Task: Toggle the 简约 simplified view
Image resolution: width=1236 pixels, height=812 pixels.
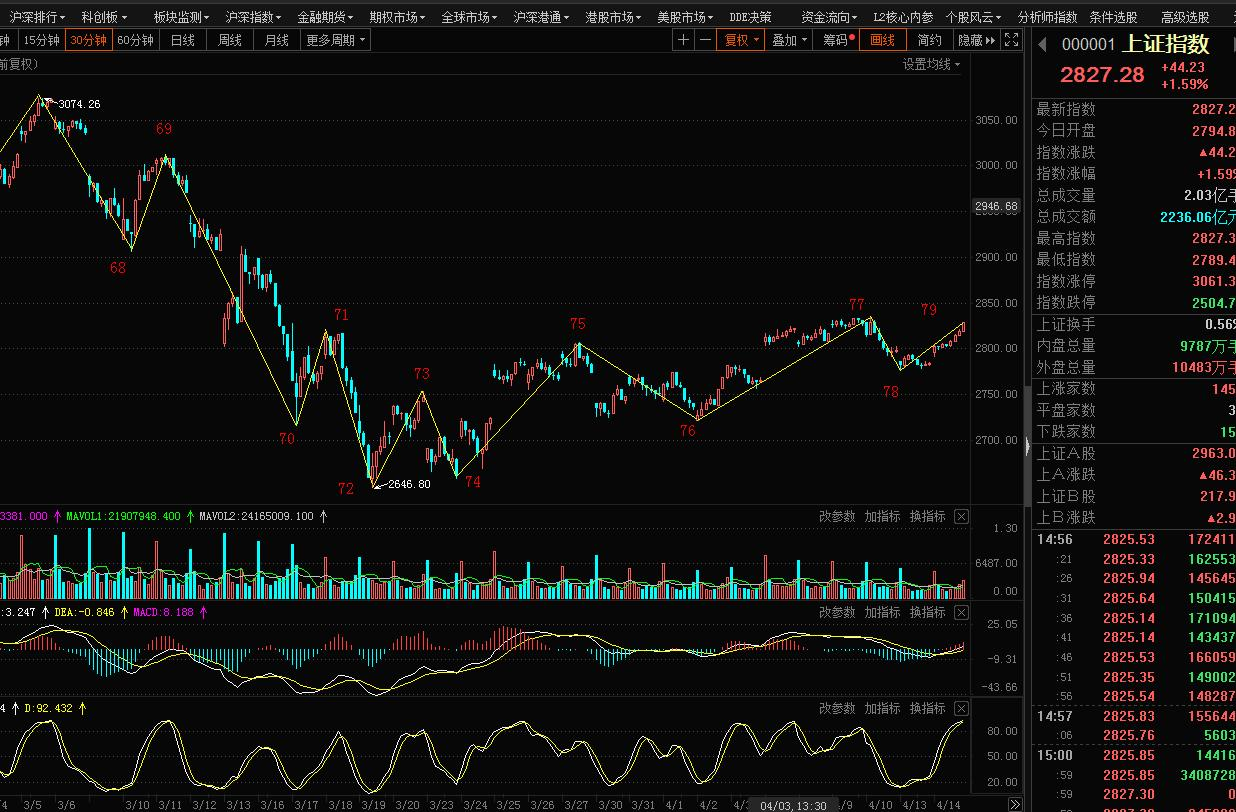Action: coord(929,40)
